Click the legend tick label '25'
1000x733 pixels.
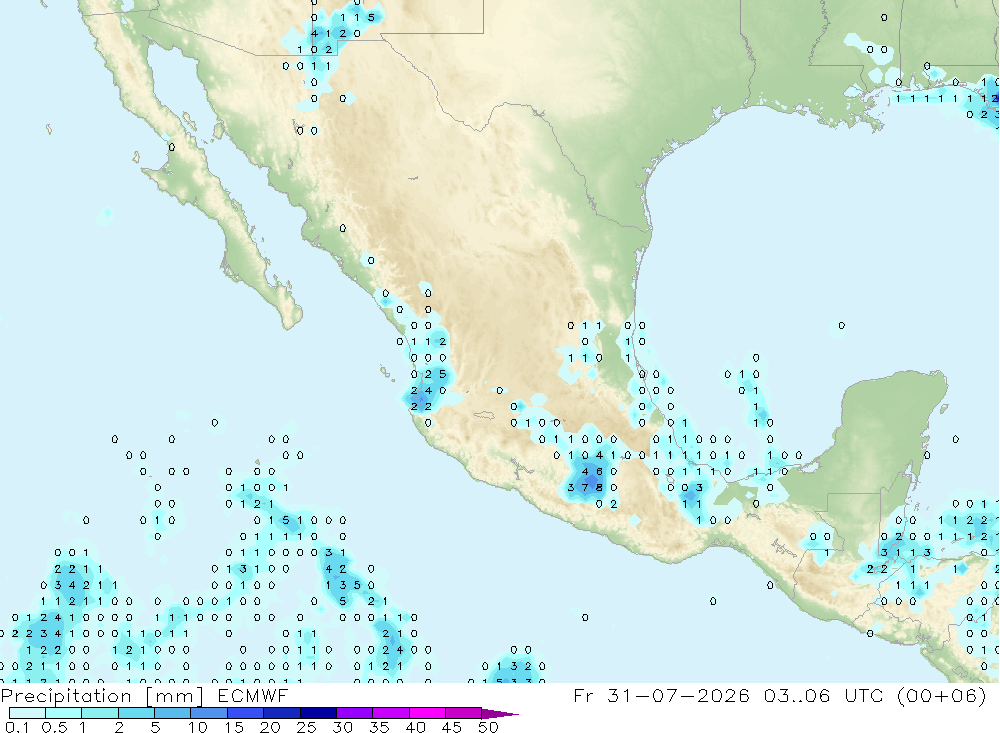coord(306,727)
